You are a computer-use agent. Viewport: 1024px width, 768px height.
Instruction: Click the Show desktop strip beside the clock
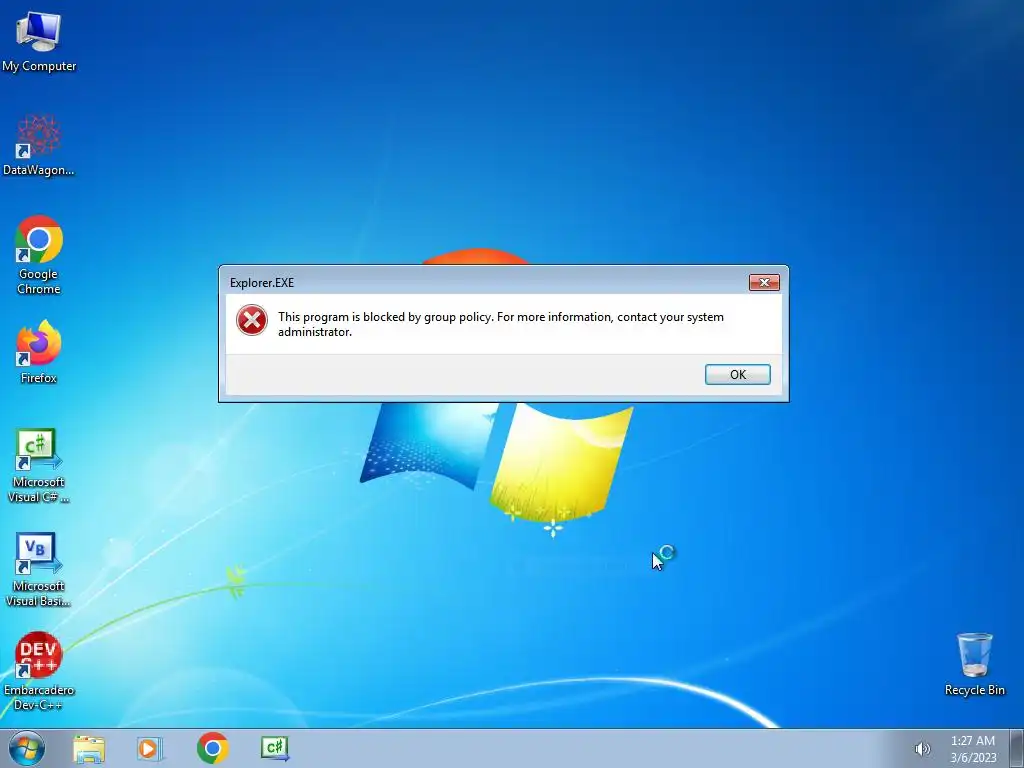pos(1017,748)
